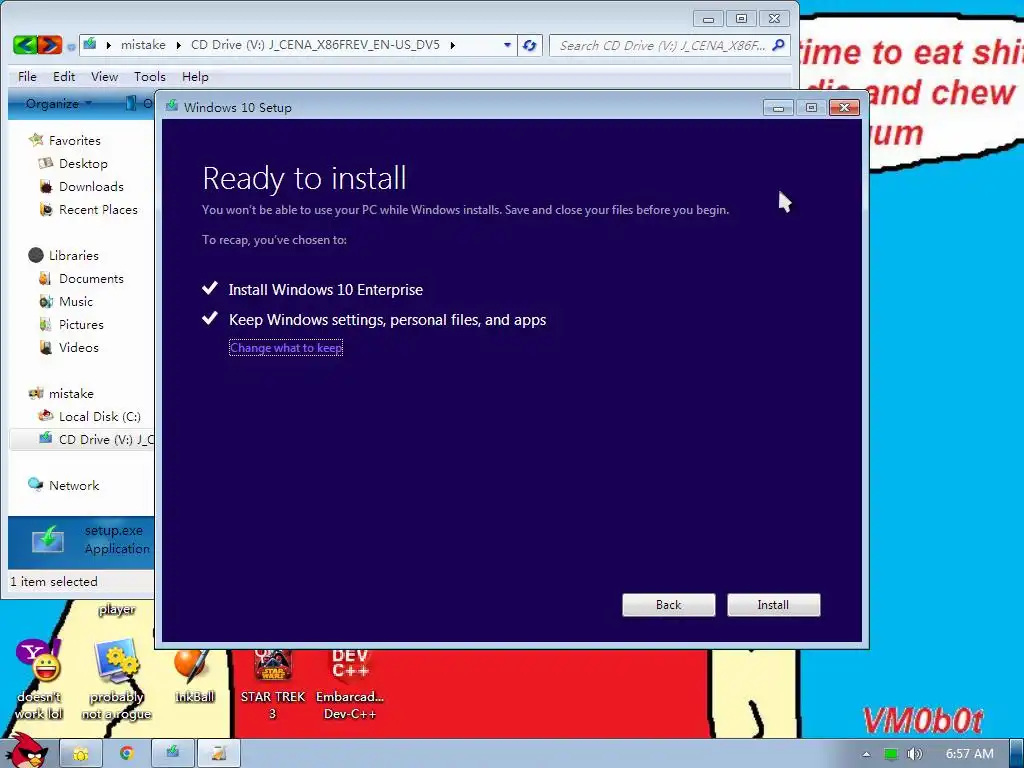Click the search magnifier icon in Explorer
This screenshot has width=1024, height=768.
(x=778, y=45)
